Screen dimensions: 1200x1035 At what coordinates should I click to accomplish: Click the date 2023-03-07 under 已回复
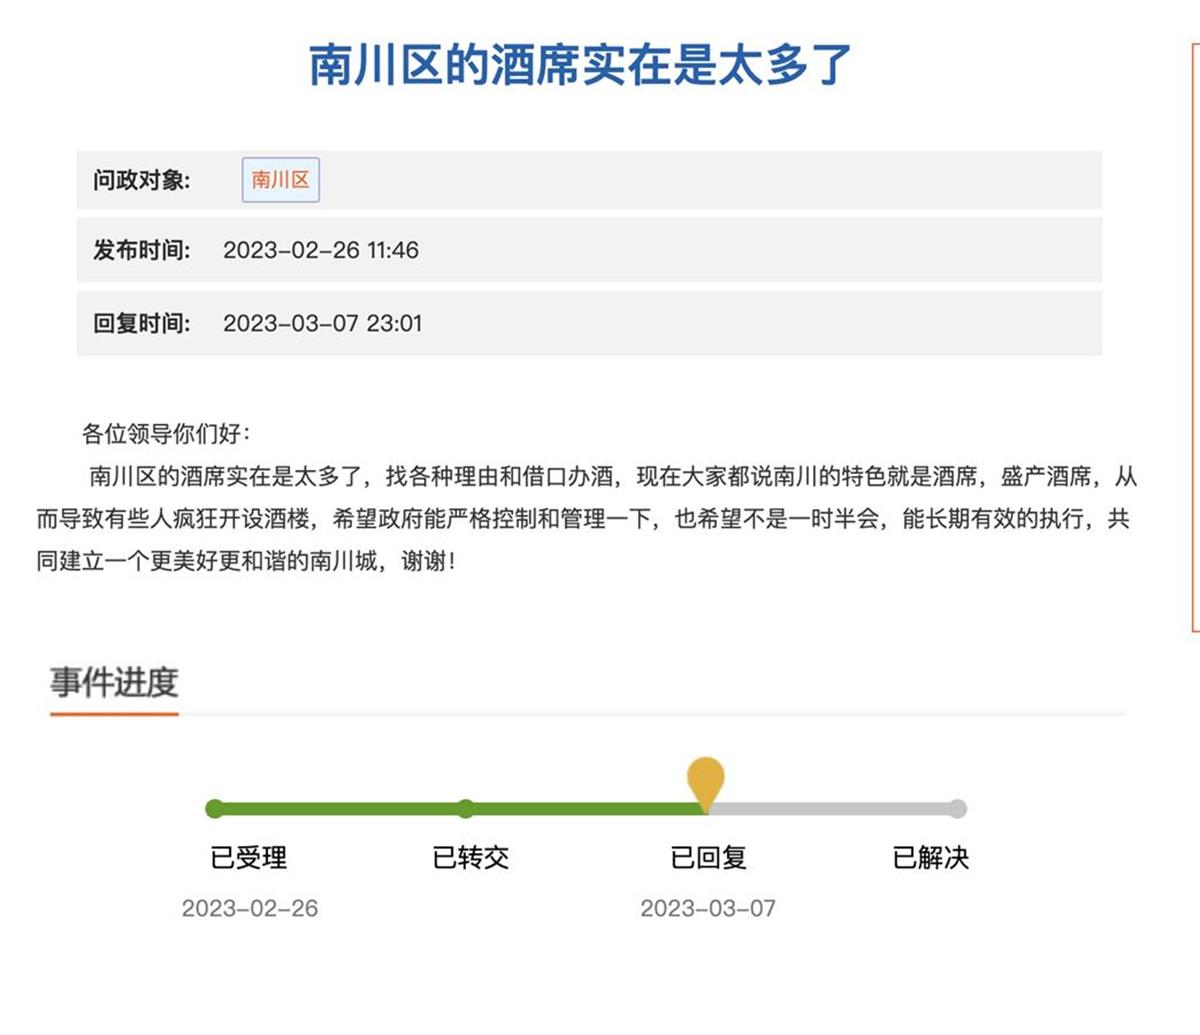[708, 908]
